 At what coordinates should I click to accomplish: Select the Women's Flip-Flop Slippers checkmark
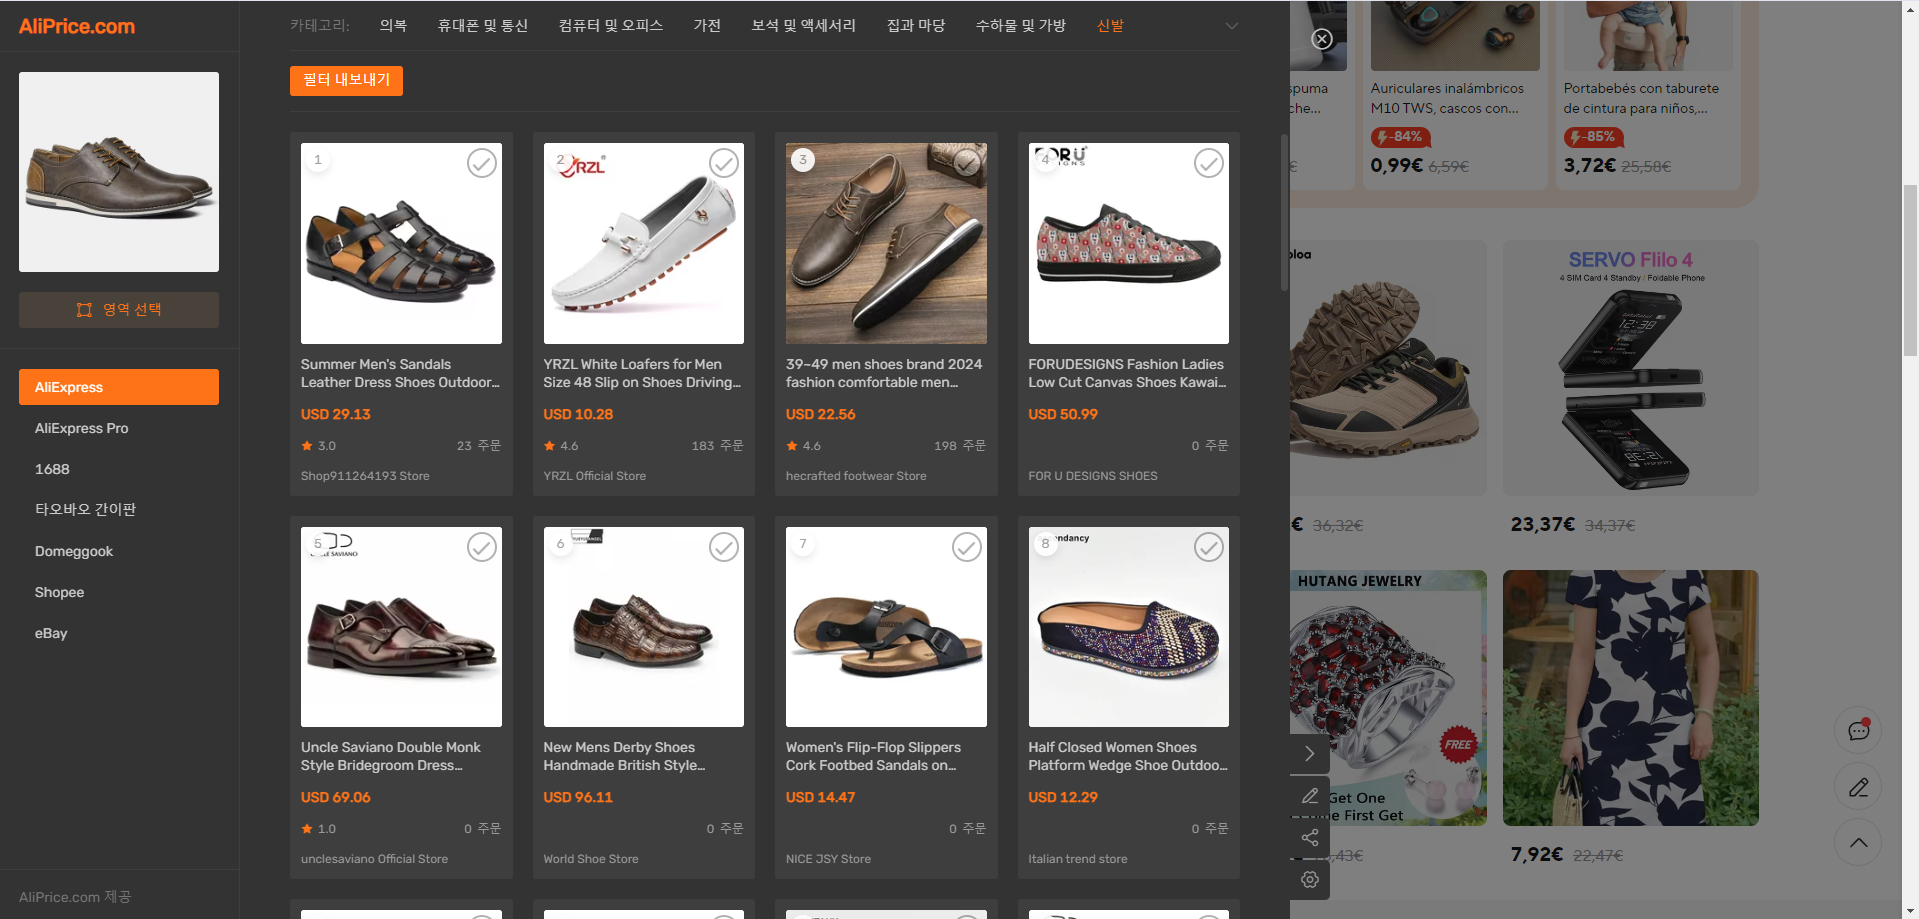coord(967,547)
